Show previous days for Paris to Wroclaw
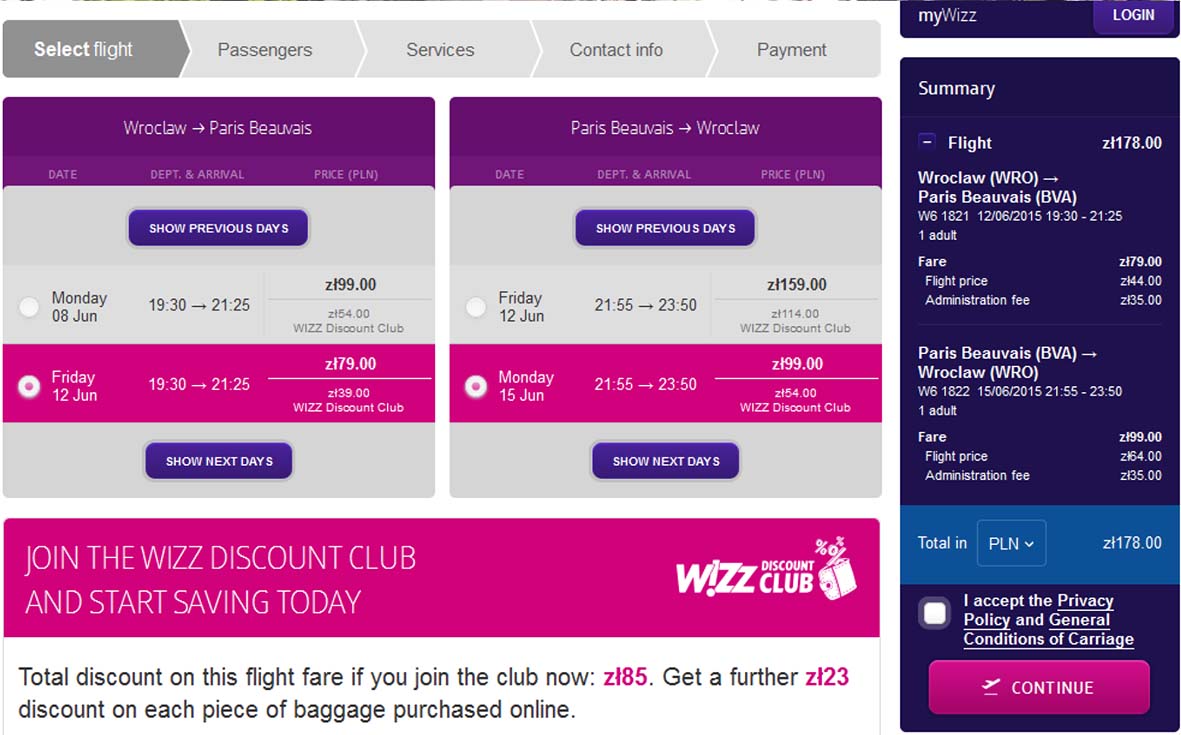1181x735 pixels. coord(665,227)
